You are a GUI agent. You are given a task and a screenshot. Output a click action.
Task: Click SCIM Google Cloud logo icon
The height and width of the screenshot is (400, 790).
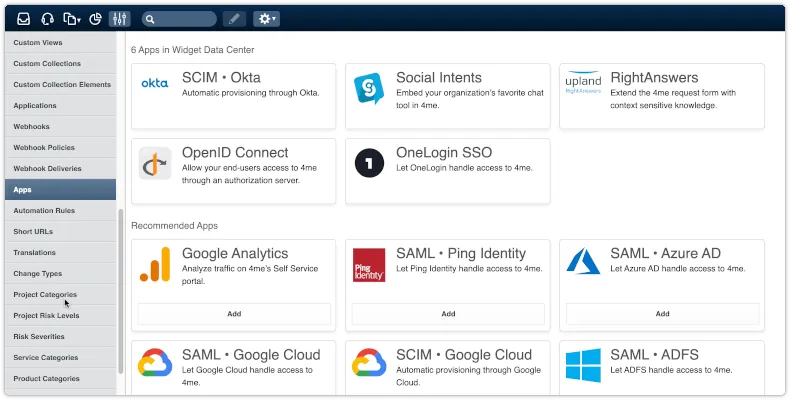pyautogui.click(x=369, y=362)
